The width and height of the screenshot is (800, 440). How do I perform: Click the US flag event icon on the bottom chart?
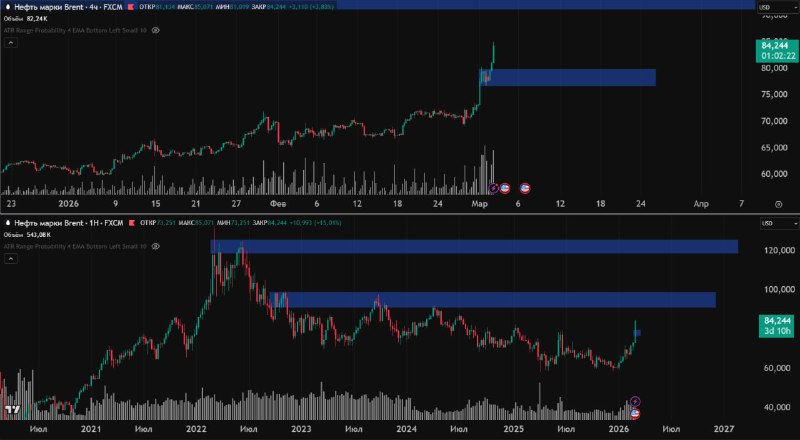pyautogui.click(x=635, y=413)
